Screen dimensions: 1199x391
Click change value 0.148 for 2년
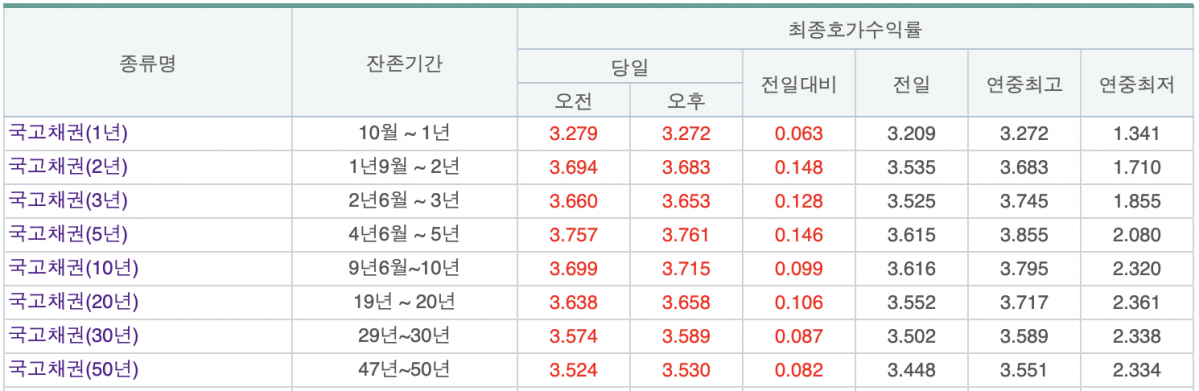tap(799, 168)
